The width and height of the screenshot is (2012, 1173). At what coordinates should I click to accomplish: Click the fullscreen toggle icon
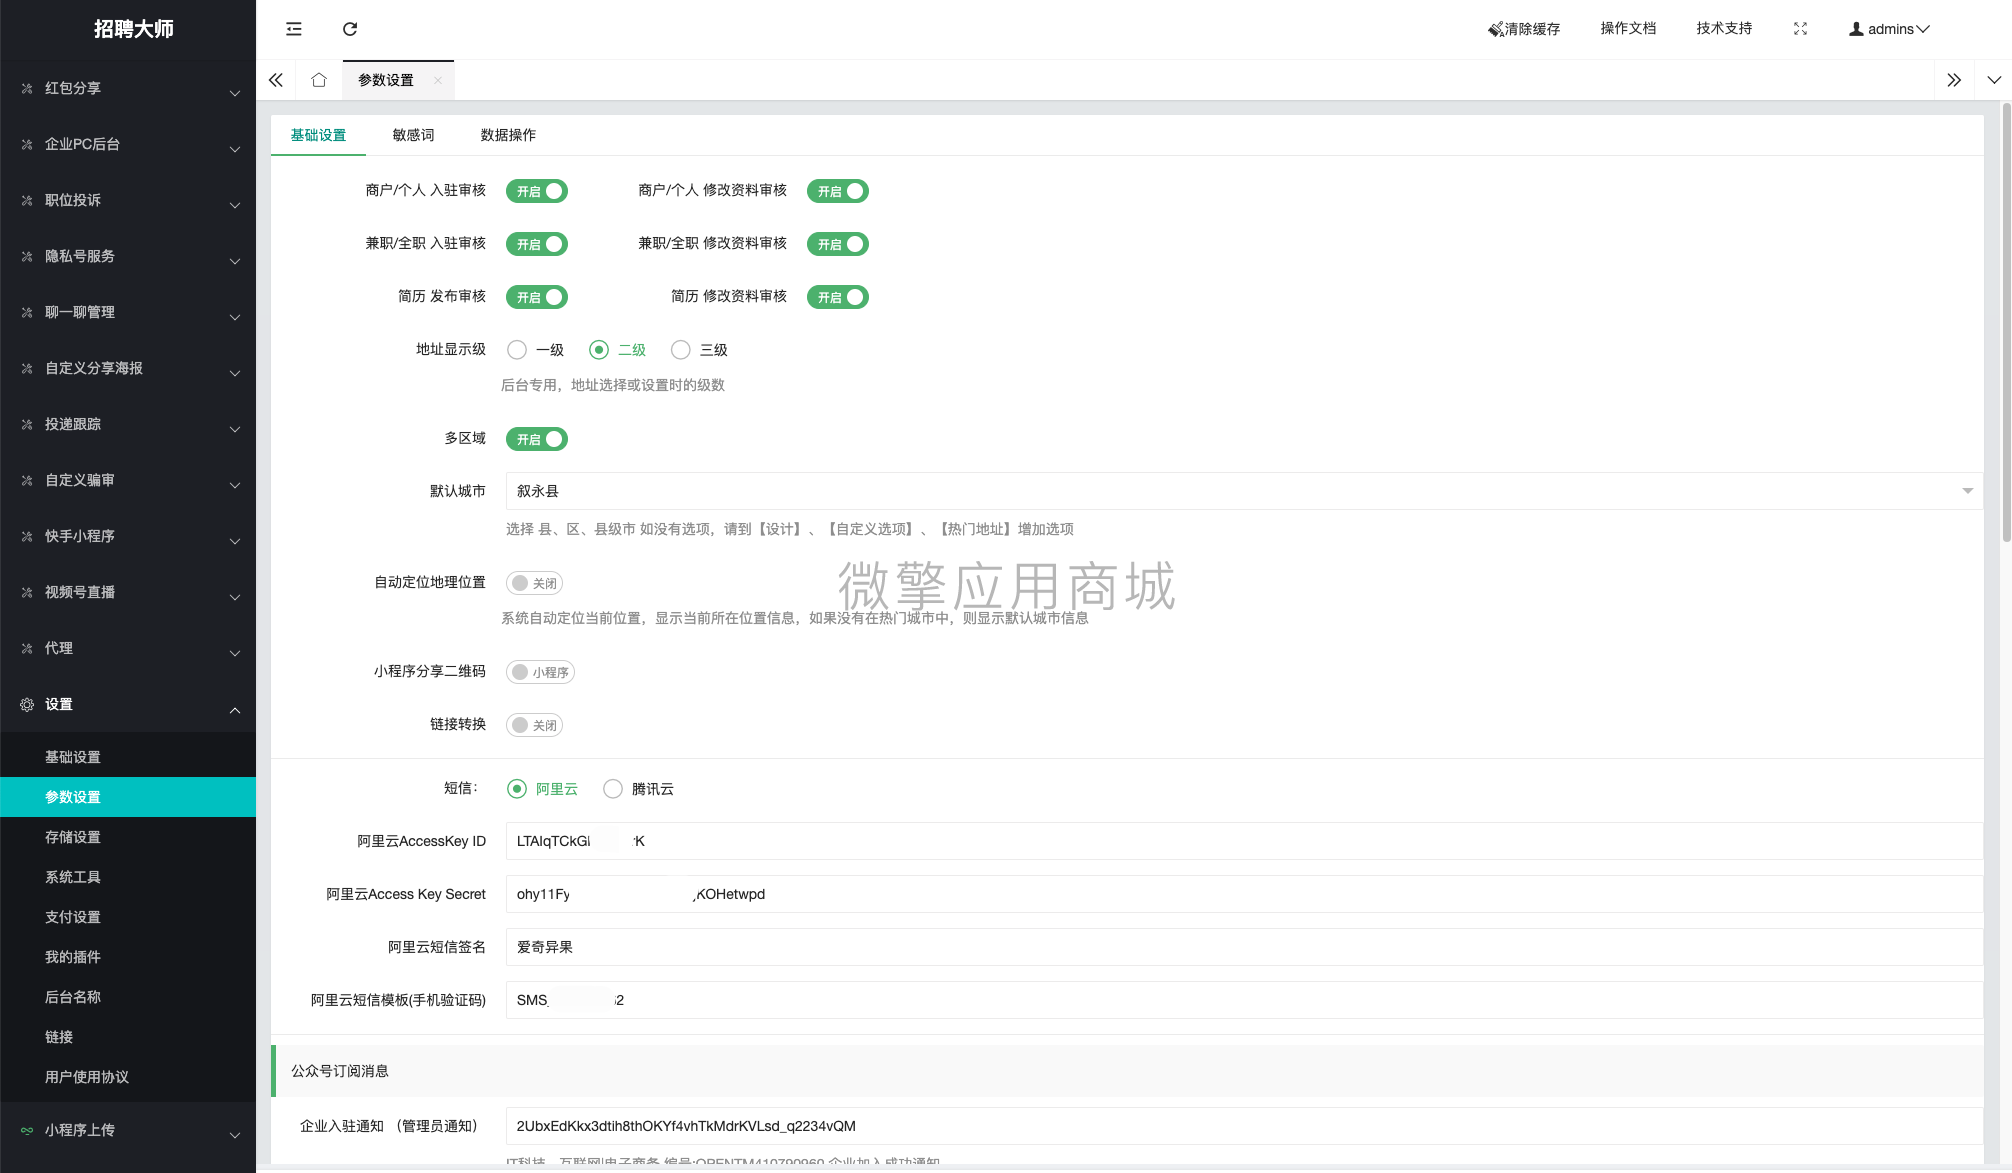1800,29
